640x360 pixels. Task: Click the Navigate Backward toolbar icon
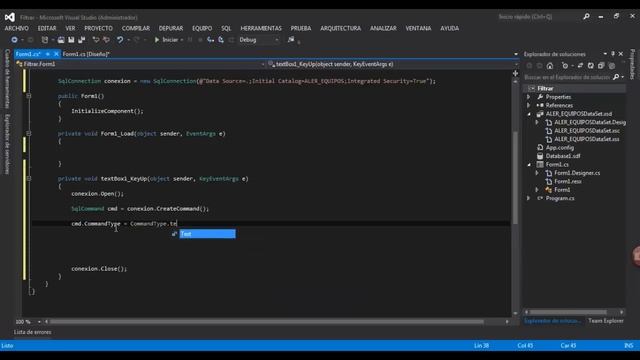tap(14, 40)
